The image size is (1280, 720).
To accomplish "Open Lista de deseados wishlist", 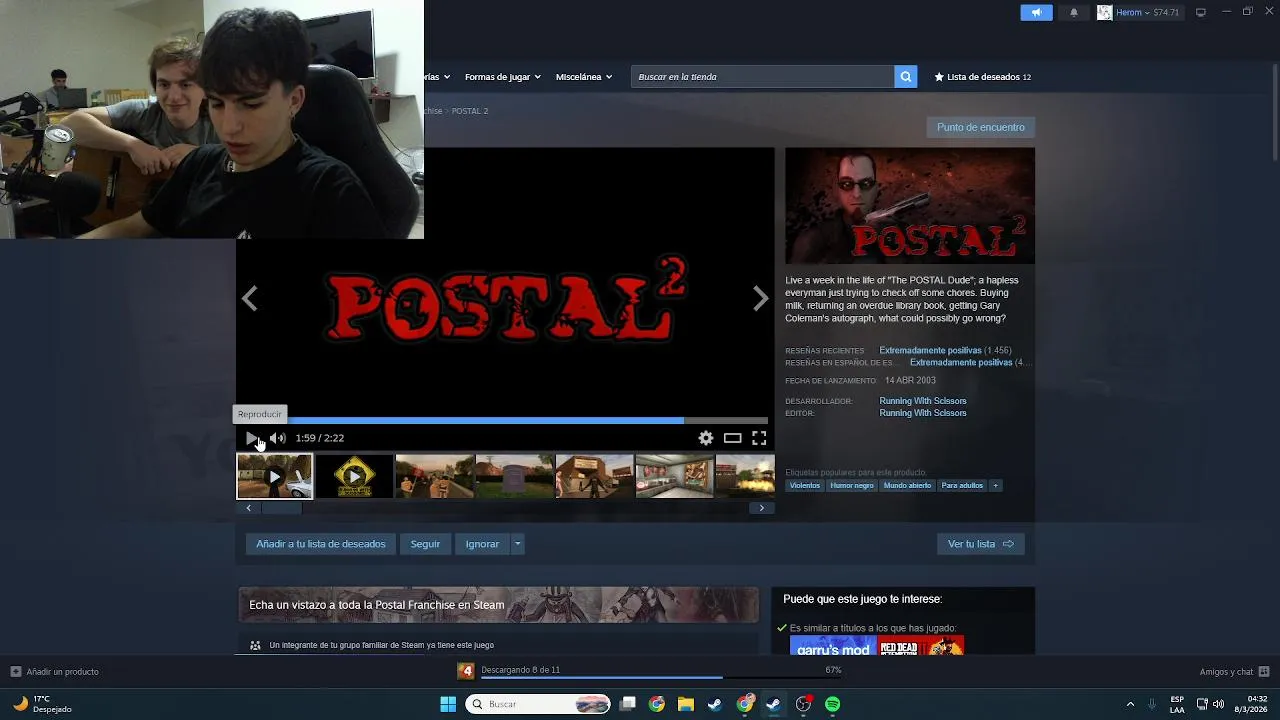I will [982, 77].
